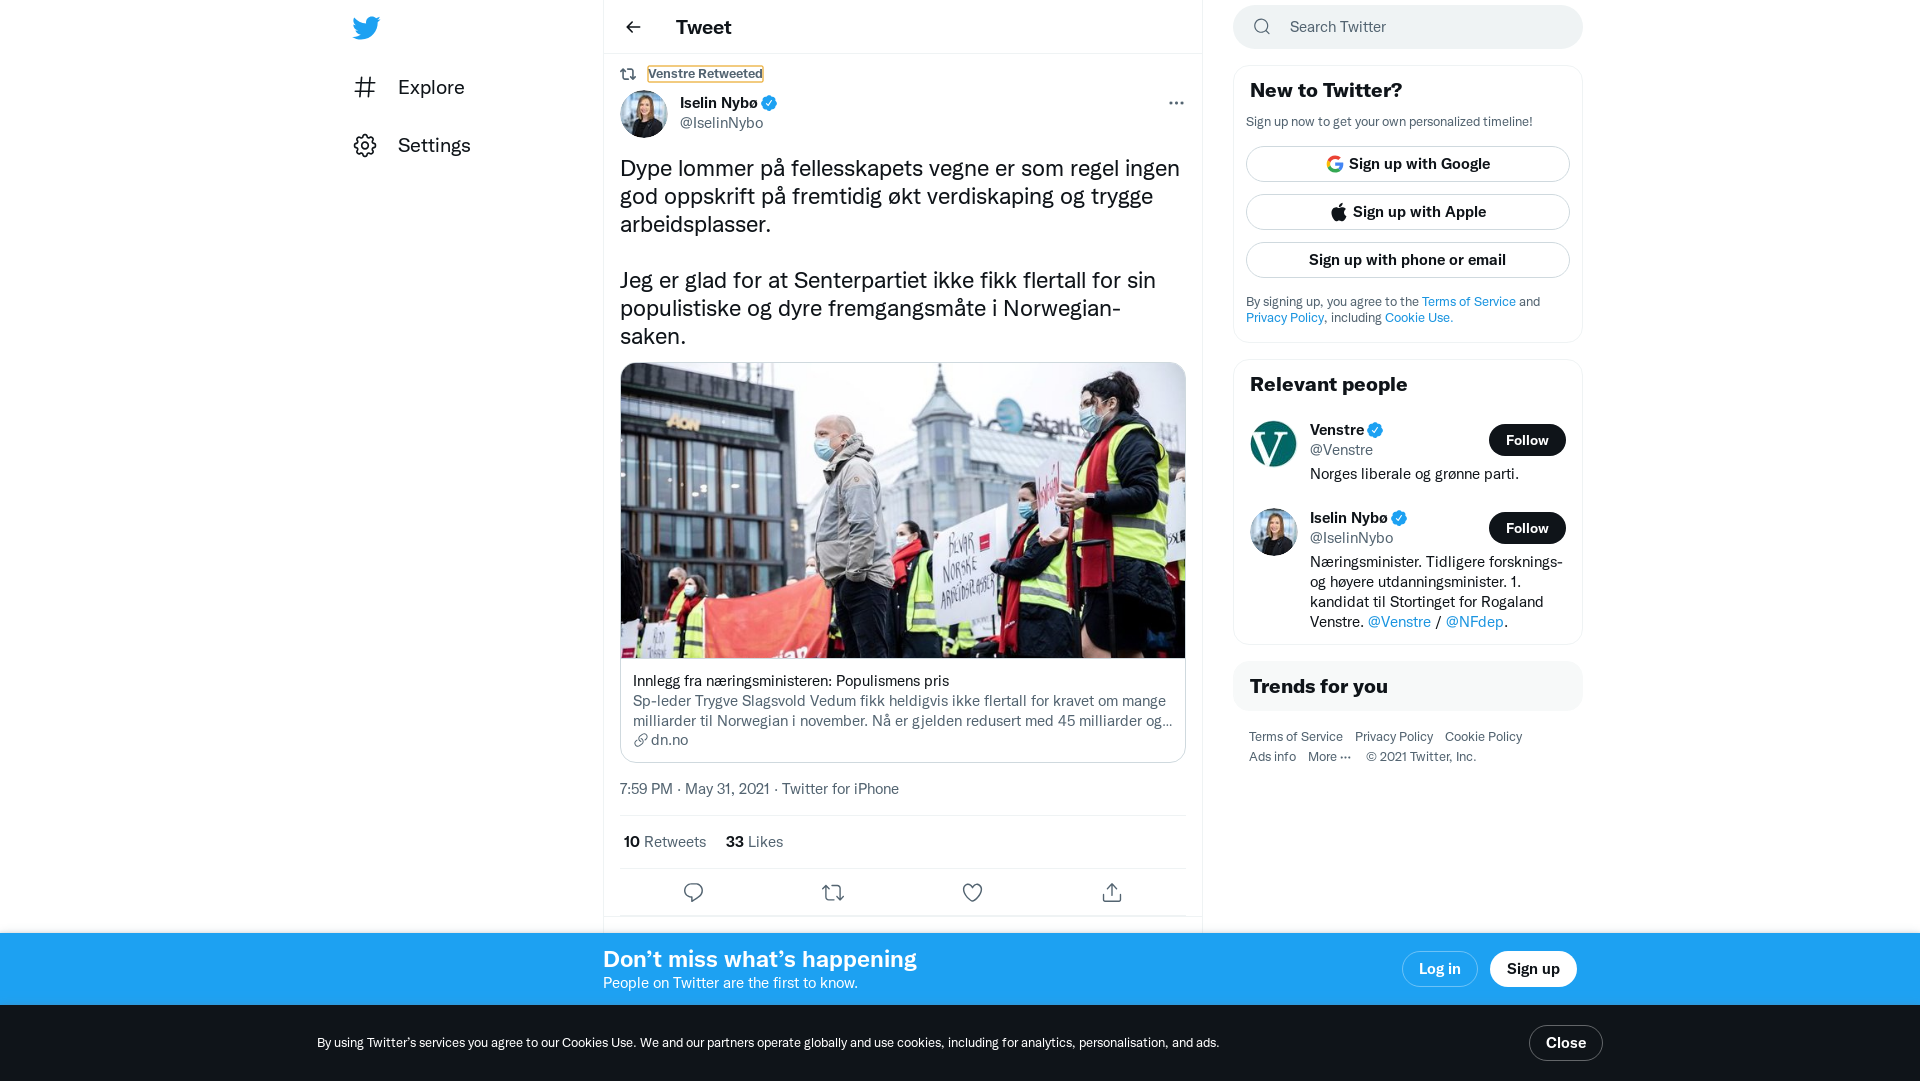Share the tweet via share icon
The image size is (1920, 1081).
tap(1112, 892)
